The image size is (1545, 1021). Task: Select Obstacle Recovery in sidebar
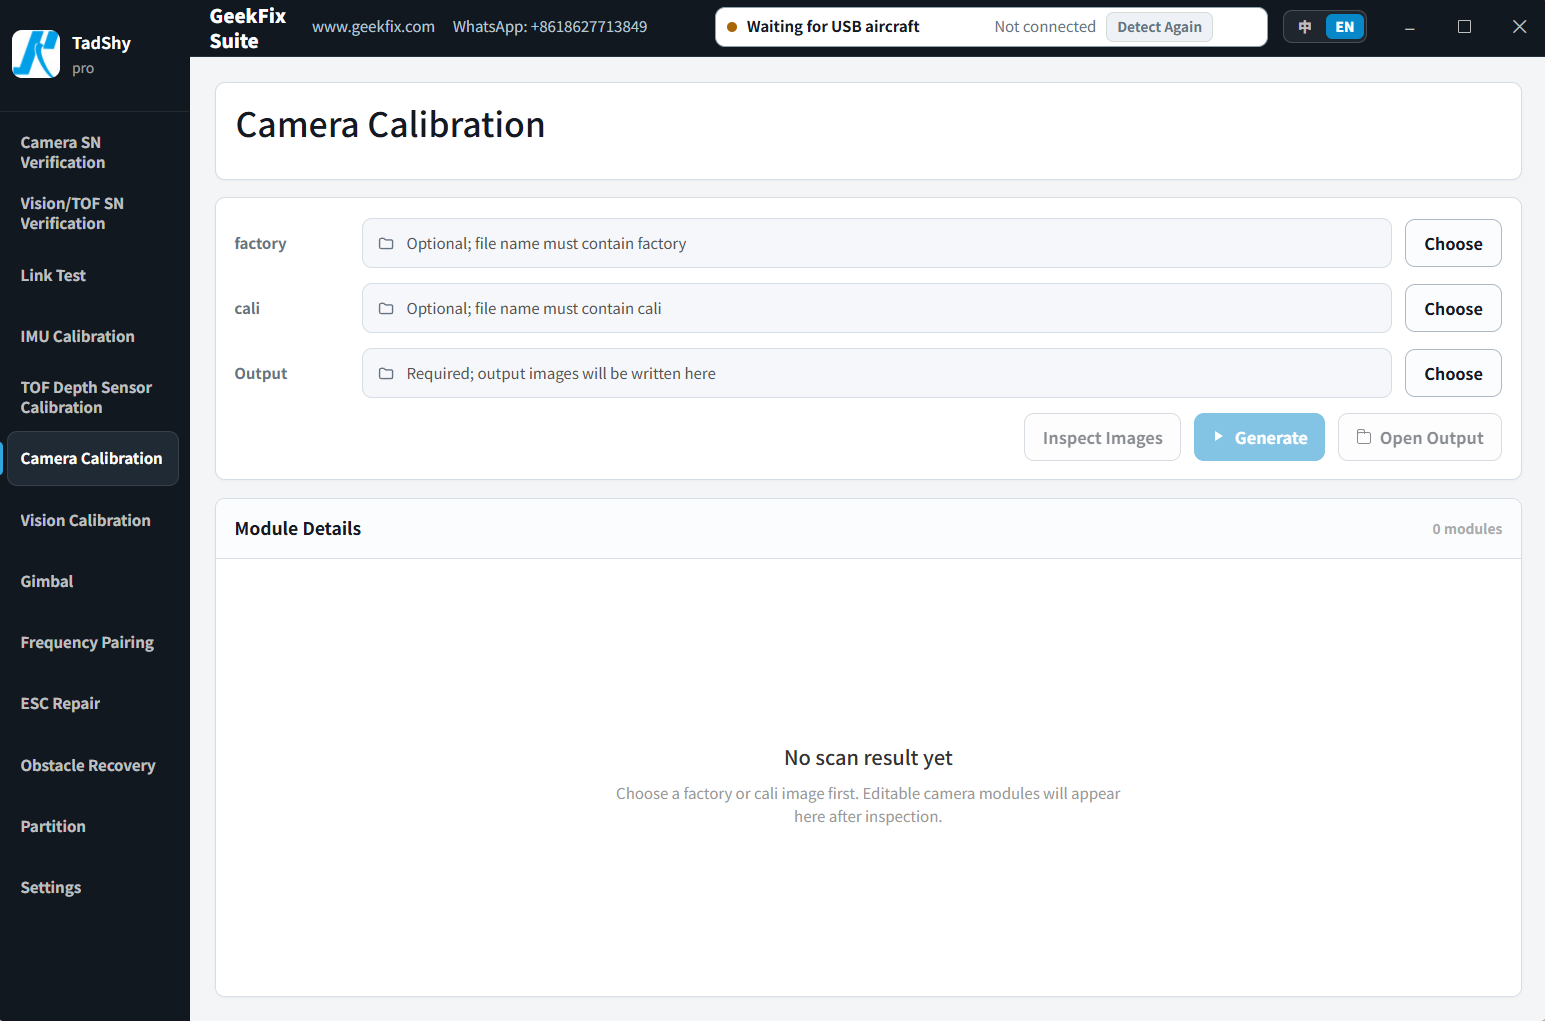[x=94, y=765]
